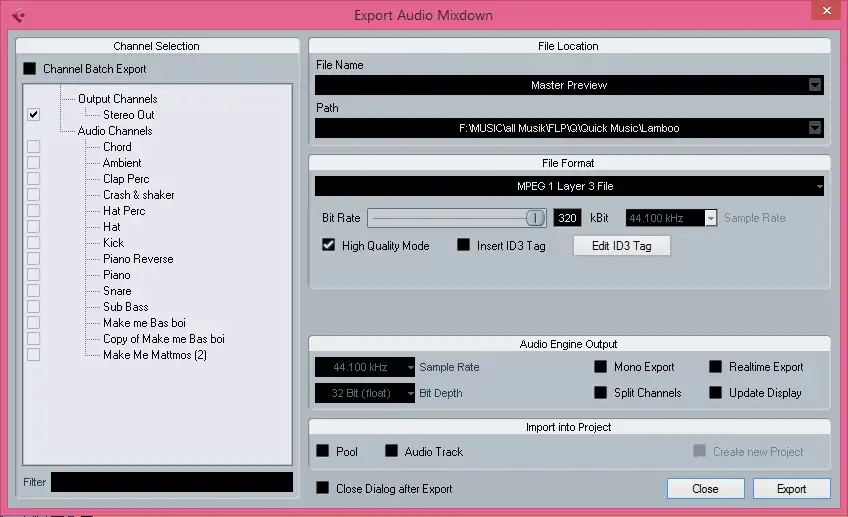
Task: Click the Import into Project section header
Action: coord(569,427)
